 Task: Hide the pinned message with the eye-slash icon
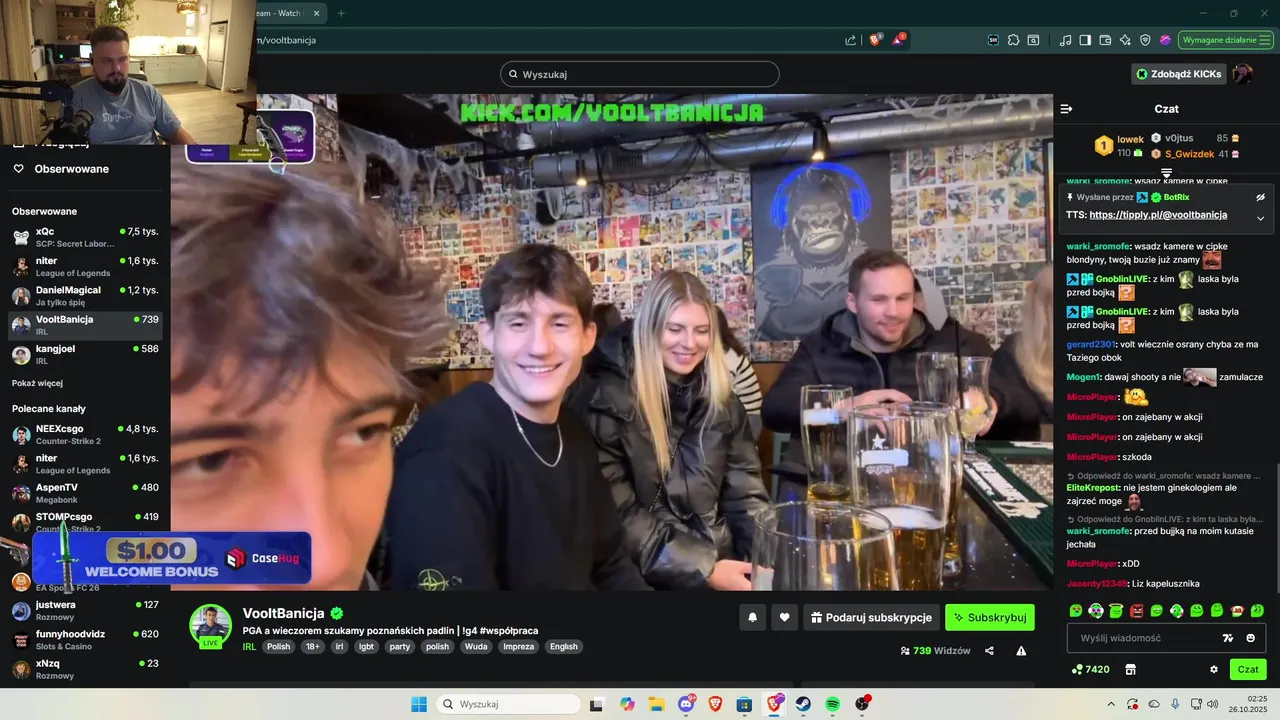[x=1260, y=197]
